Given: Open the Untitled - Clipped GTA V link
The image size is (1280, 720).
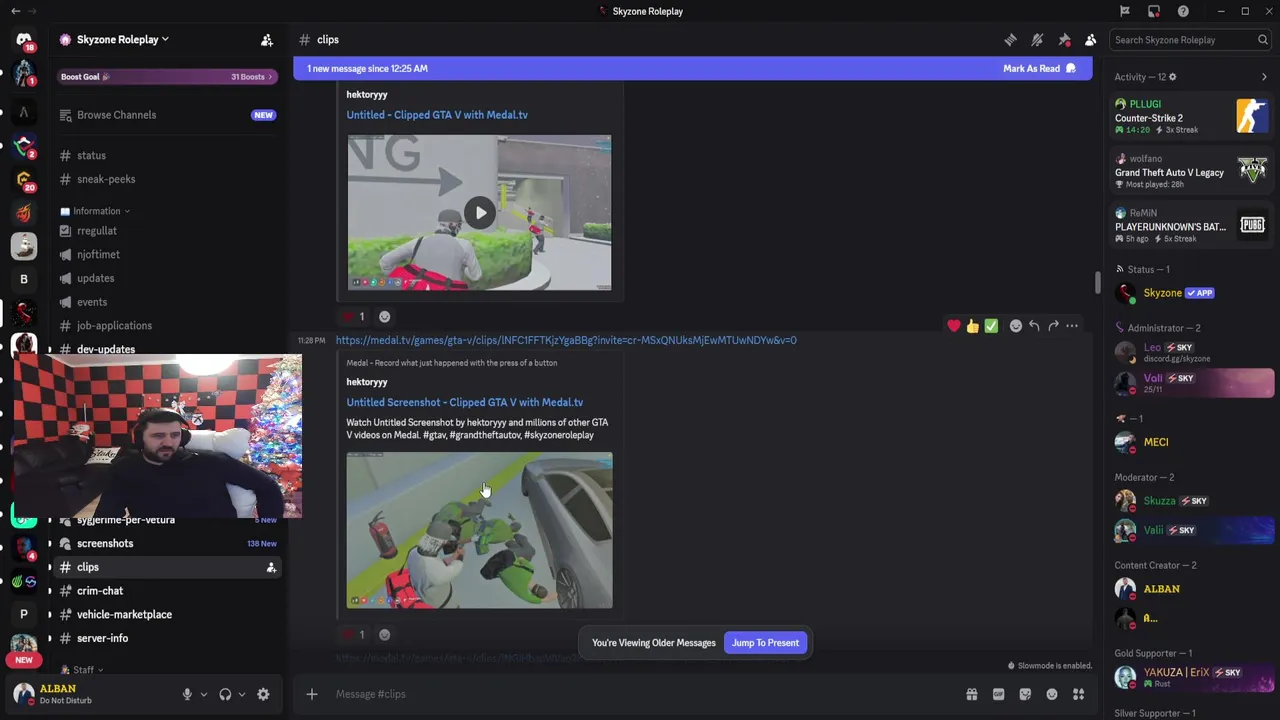Looking at the screenshot, I should point(437,115).
